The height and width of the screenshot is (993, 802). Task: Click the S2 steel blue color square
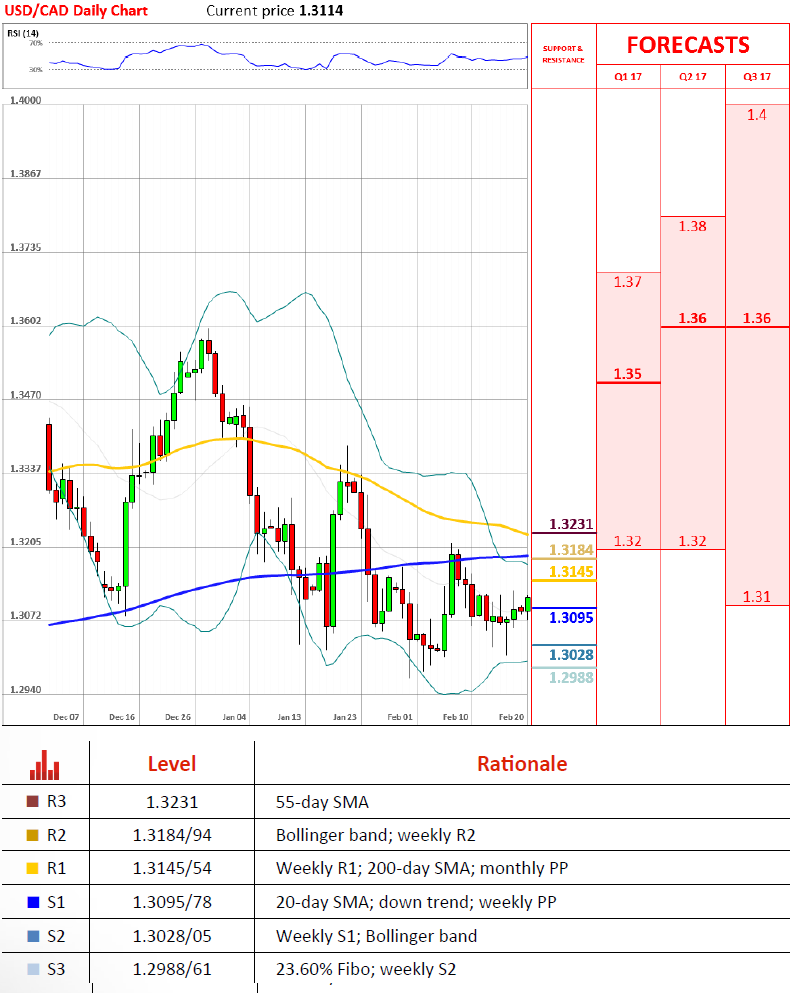32,936
